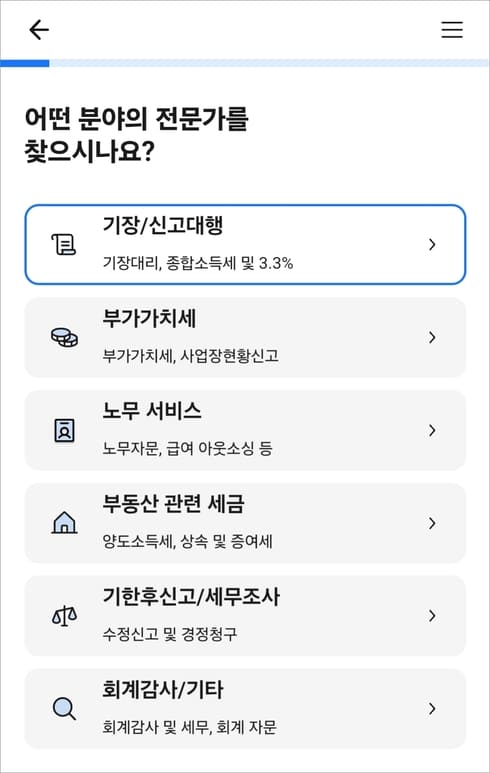Click the balance scale icon for 기한후신고/세무조사

click(65, 616)
